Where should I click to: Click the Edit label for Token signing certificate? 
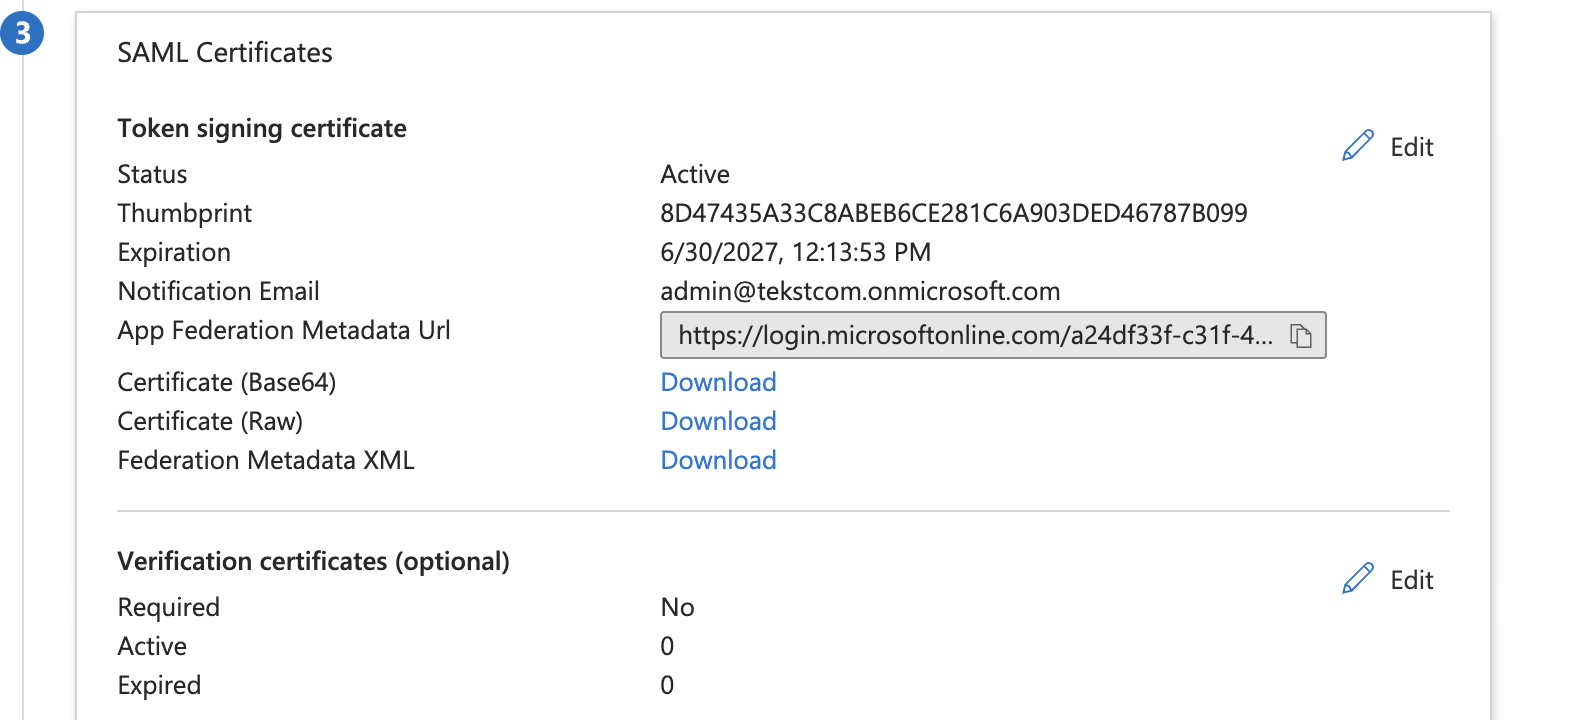[x=1411, y=147]
